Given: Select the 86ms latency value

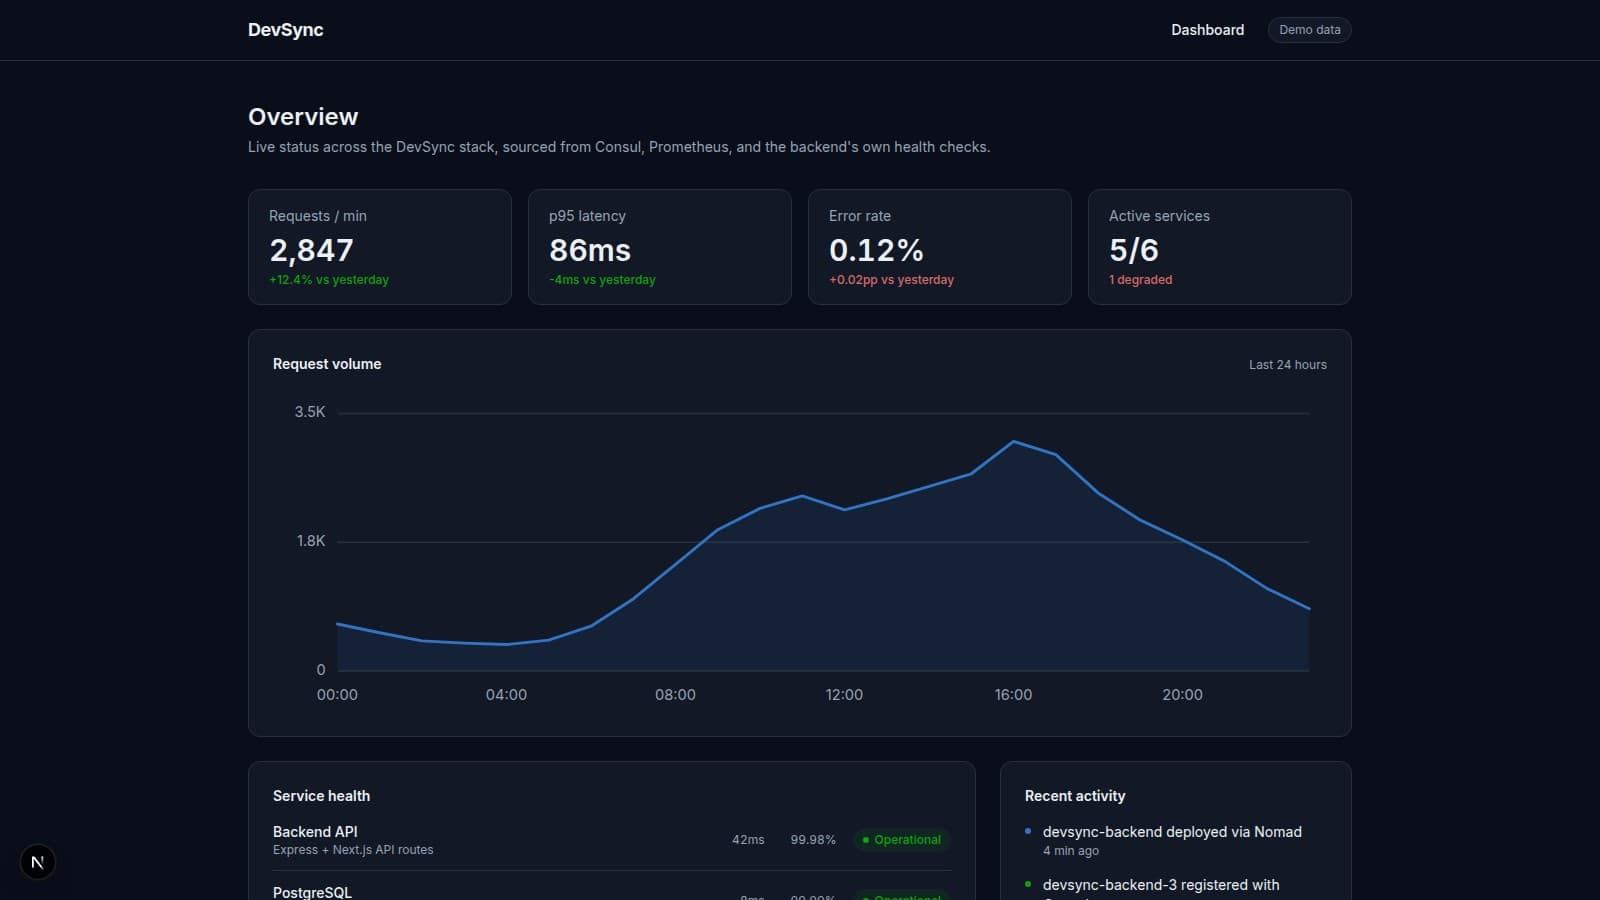Looking at the screenshot, I should 590,250.
